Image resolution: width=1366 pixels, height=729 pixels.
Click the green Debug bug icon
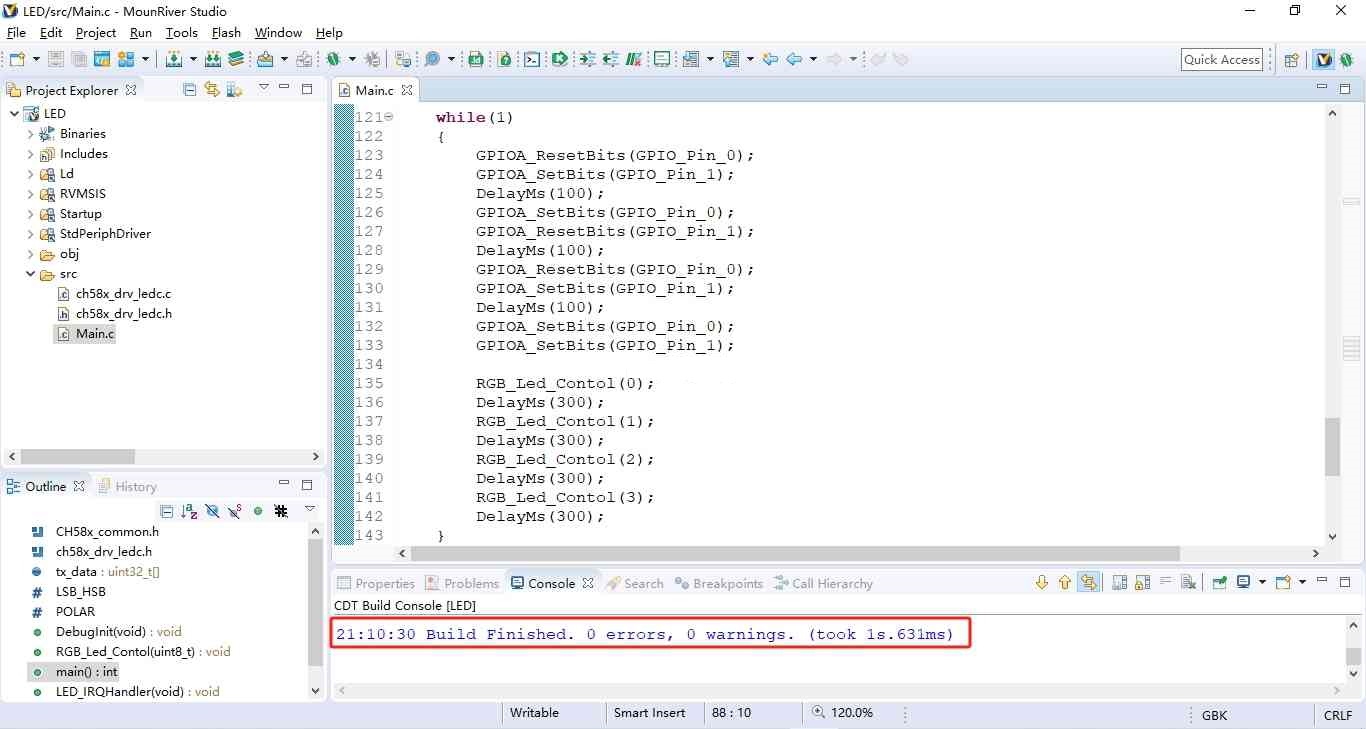(332, 60)
